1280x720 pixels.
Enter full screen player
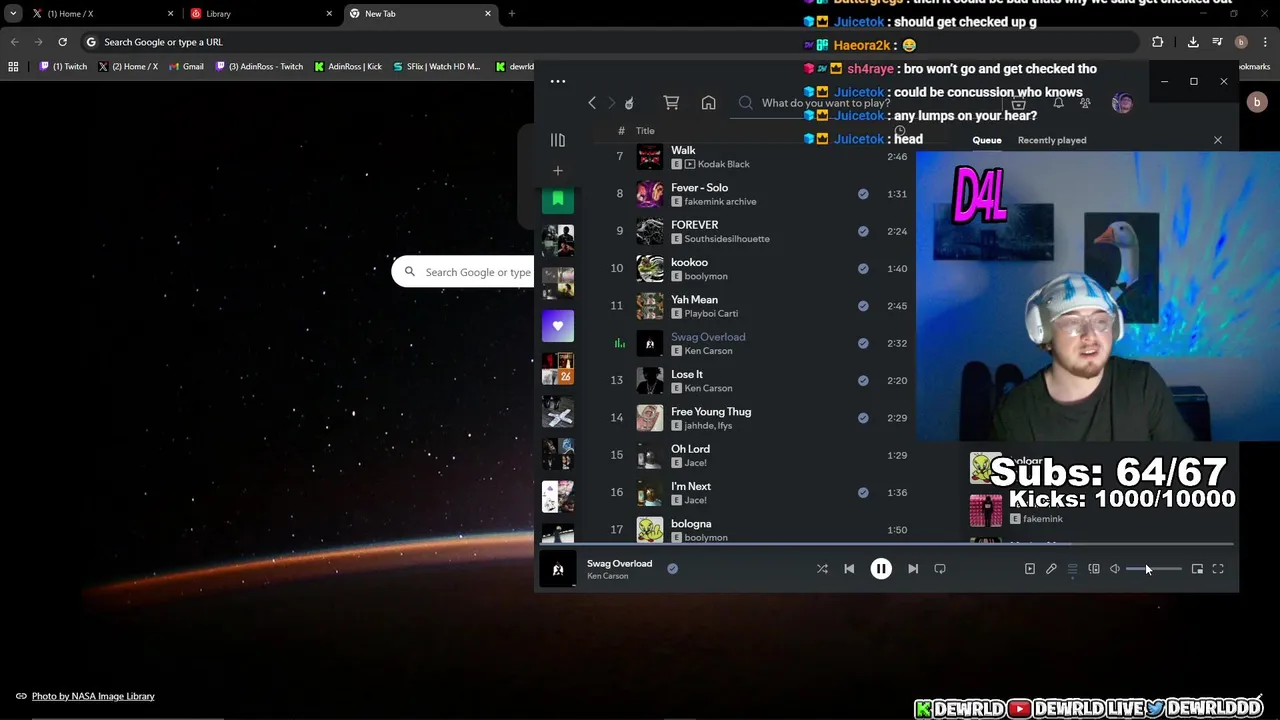pyautogui.click(x=1218, y=569)
